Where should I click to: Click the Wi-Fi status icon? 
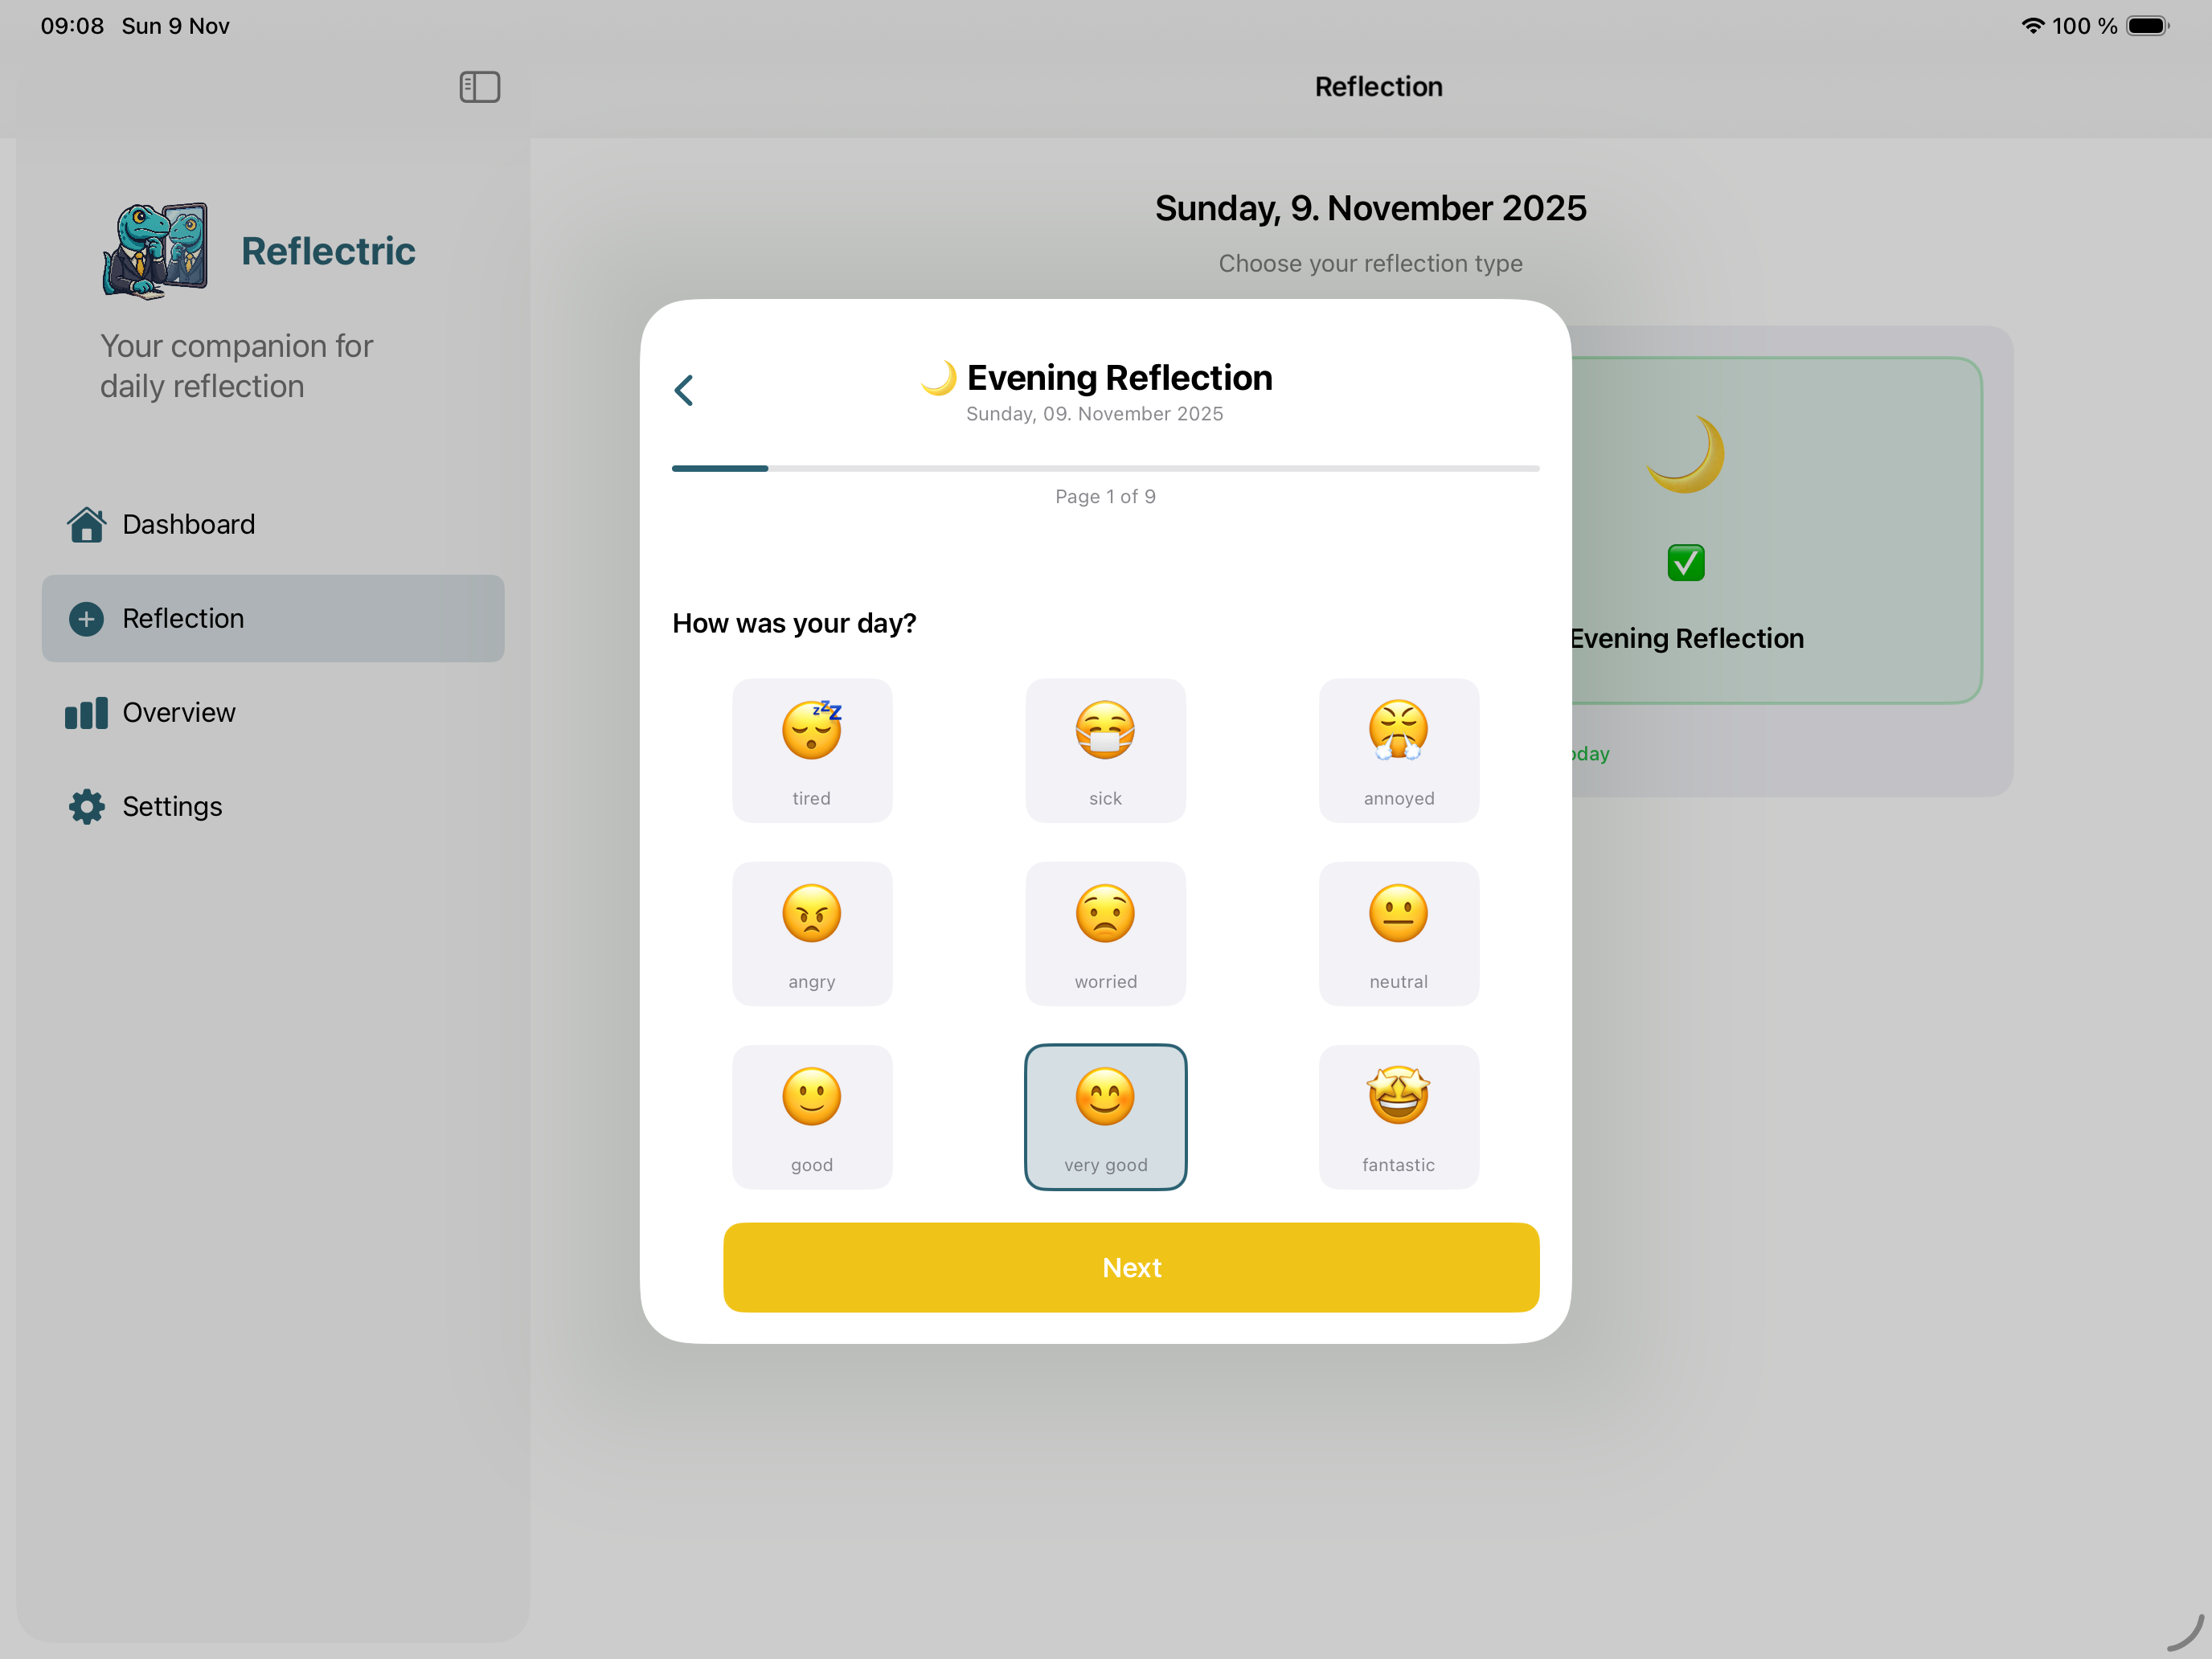click(x=2032, y=26)
